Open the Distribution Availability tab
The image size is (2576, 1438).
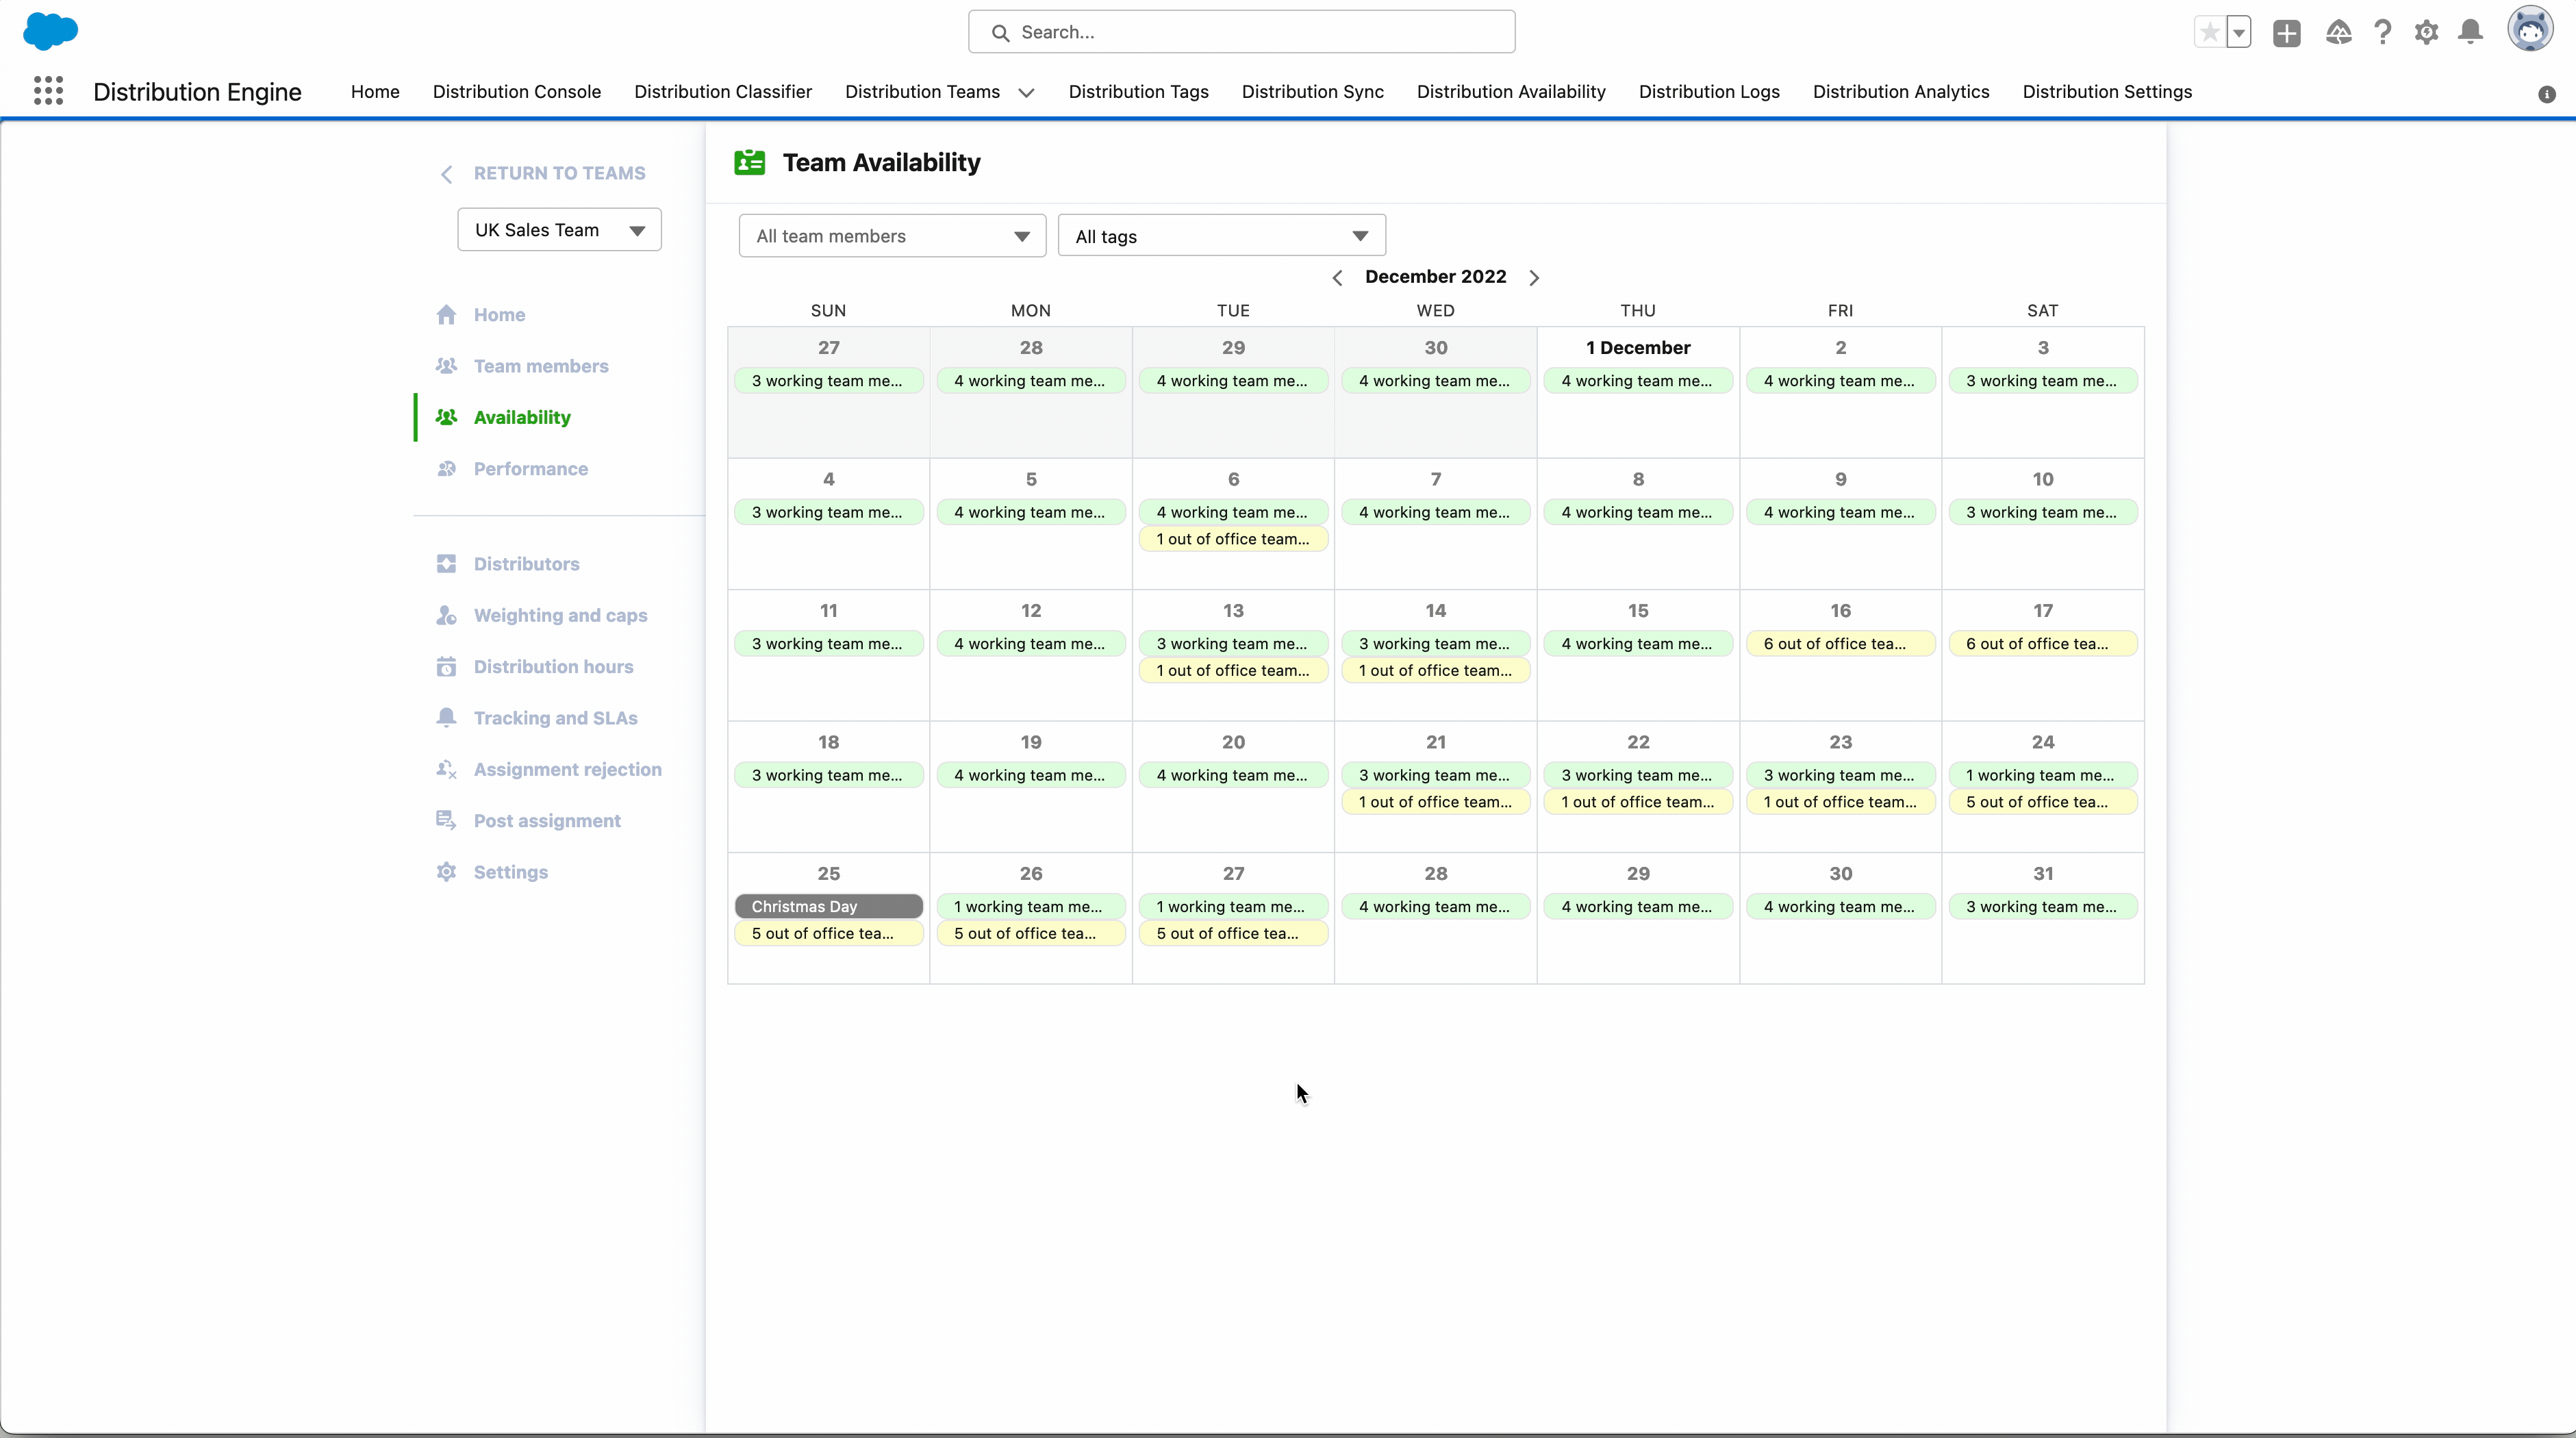[1511, 92]
